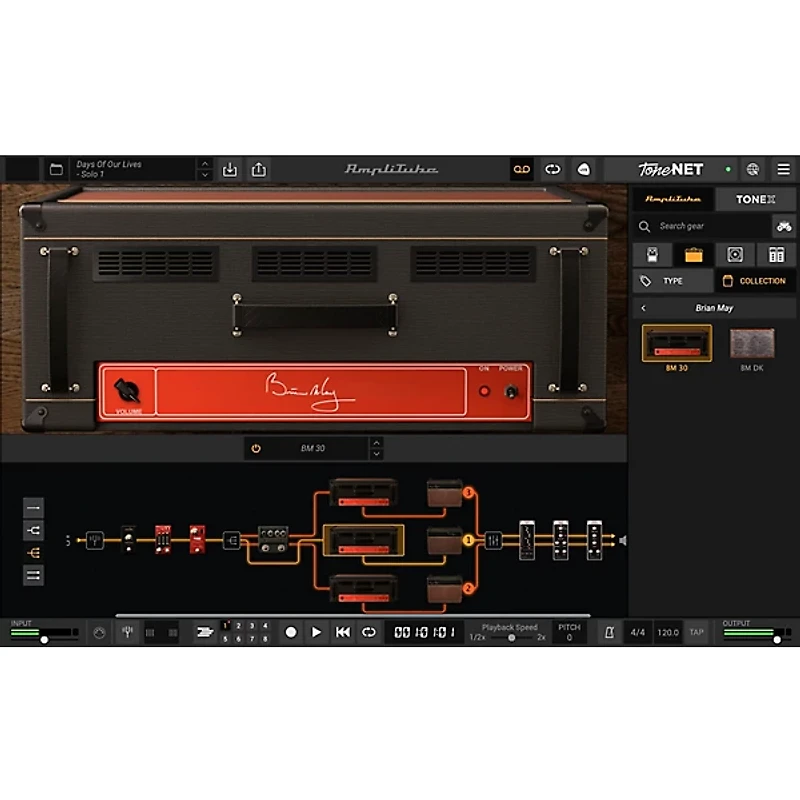Select the COLLECTION browse tab
The height and width of the screenshot is (800, 800).
[x=755, y=281]
